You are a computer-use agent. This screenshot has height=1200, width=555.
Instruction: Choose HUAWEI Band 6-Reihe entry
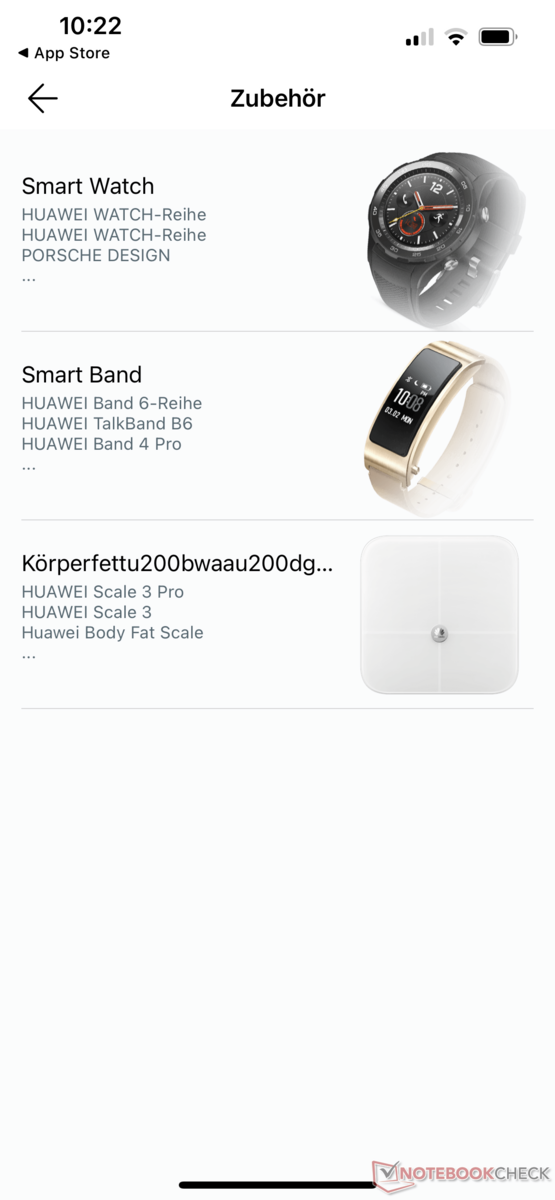112,403
